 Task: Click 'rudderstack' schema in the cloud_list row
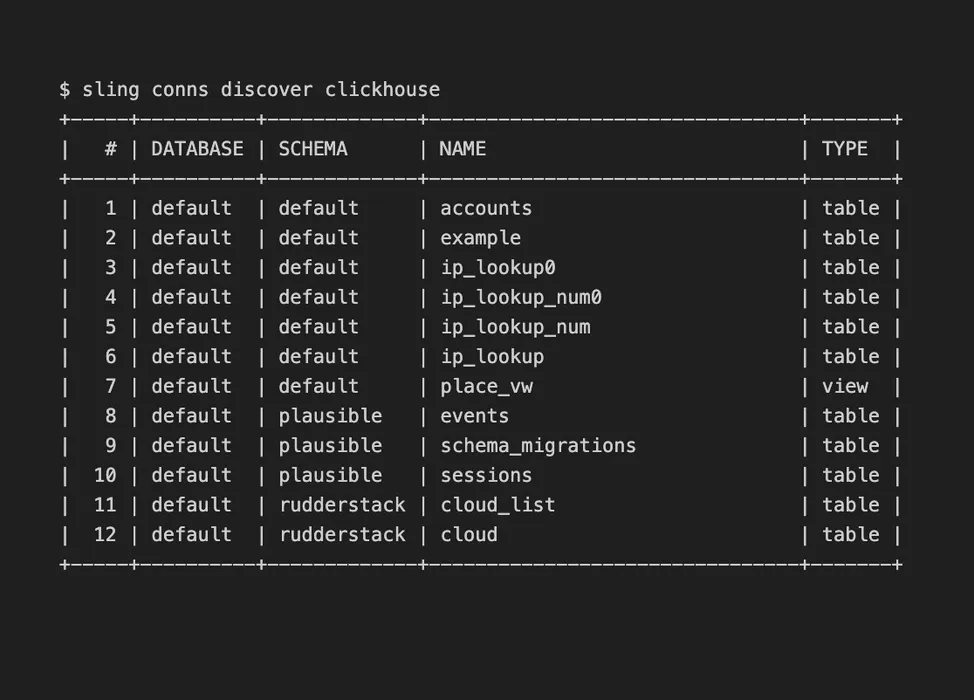342,505
